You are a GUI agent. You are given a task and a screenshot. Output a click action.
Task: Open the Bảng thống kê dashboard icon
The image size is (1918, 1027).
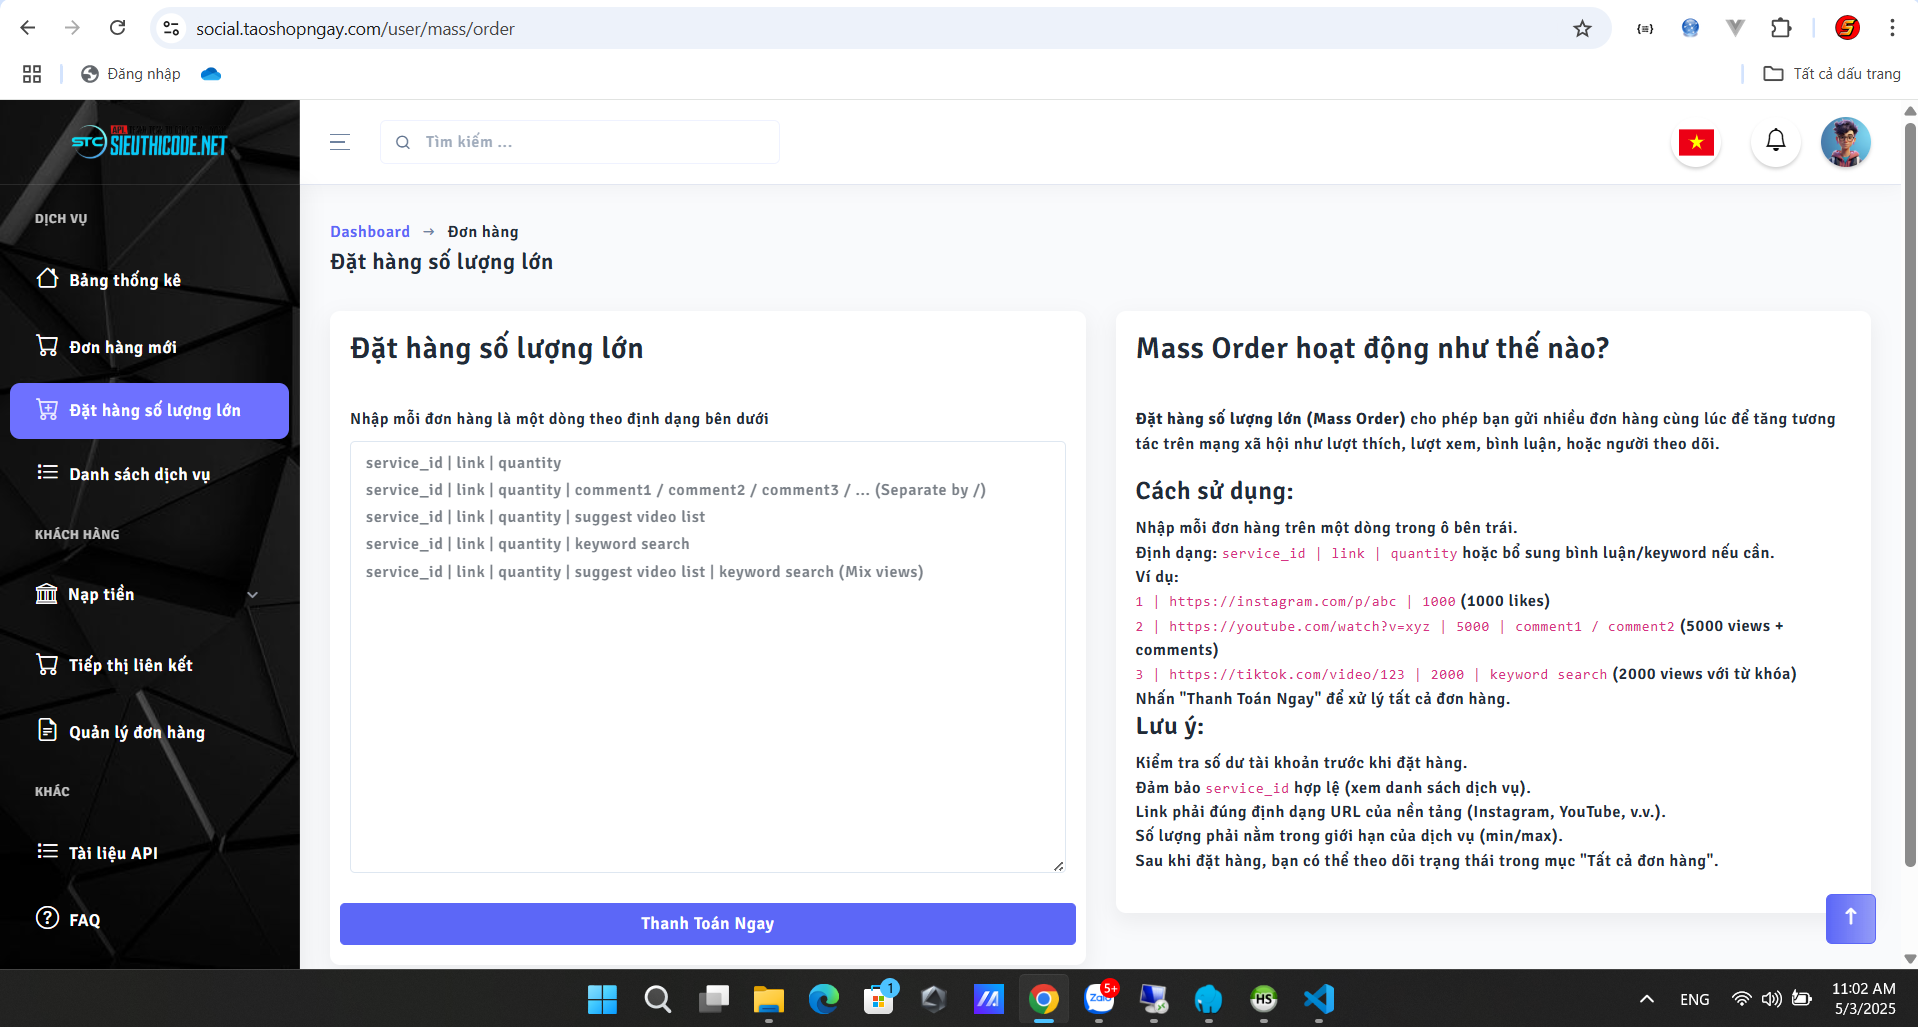(46, 280)
